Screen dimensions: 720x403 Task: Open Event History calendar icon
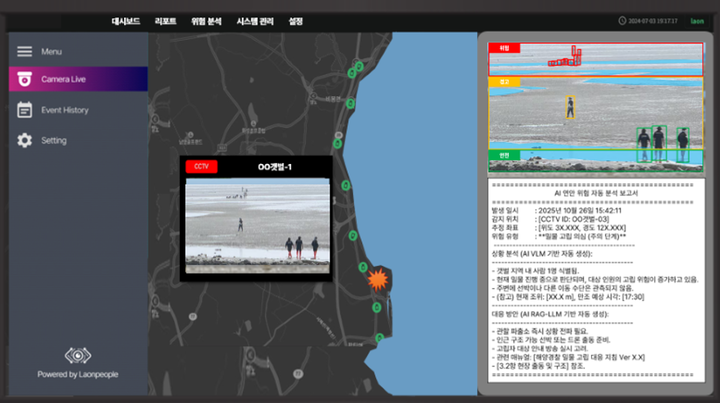click(24, 110)
